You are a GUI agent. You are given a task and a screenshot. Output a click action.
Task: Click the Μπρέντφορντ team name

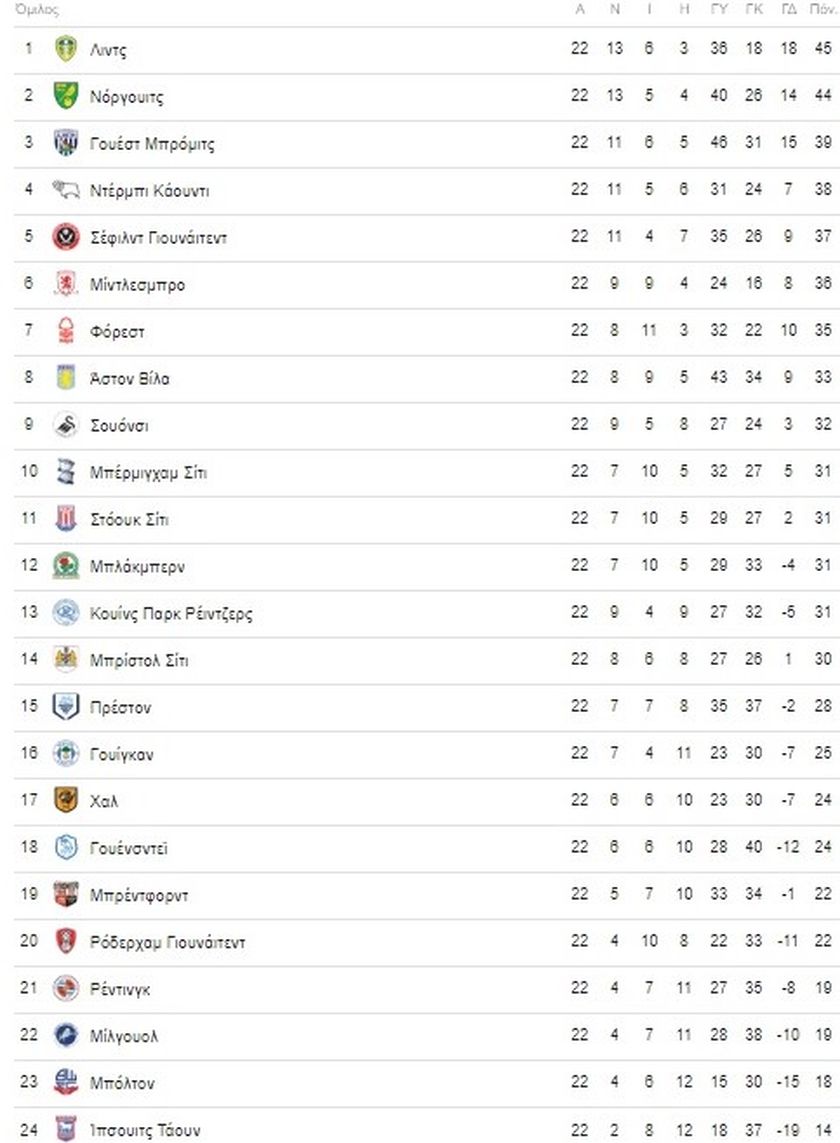tap(139, 894)
